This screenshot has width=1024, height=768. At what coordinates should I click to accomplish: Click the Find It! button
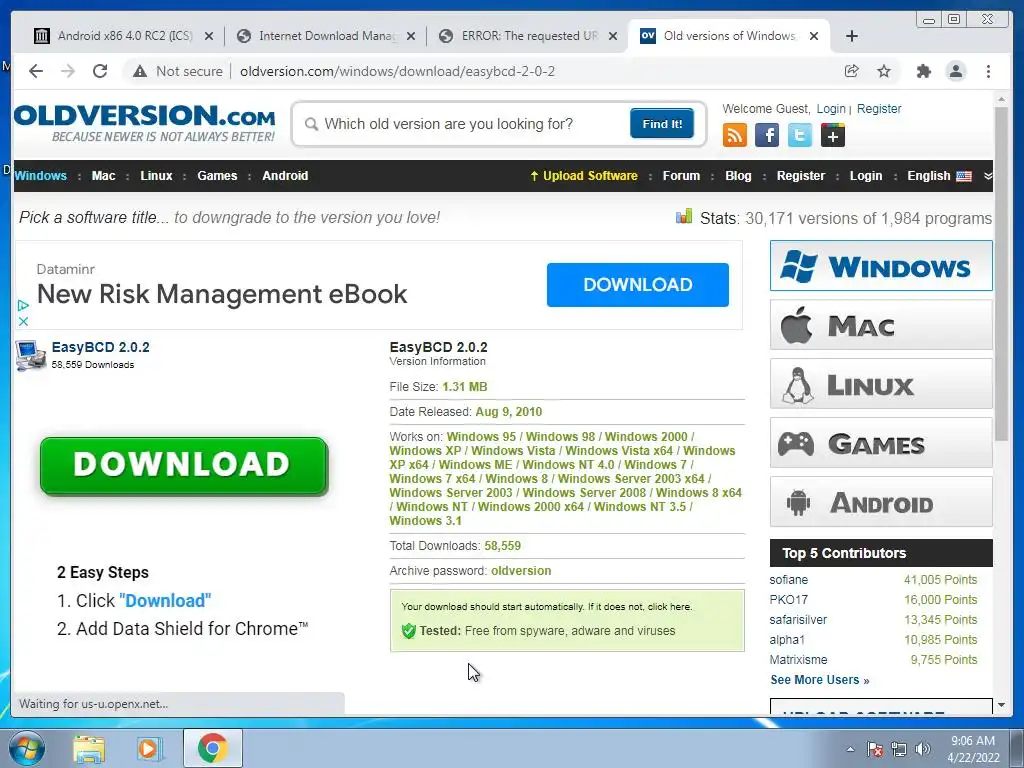pyautogui.click(x=662, y=123)
